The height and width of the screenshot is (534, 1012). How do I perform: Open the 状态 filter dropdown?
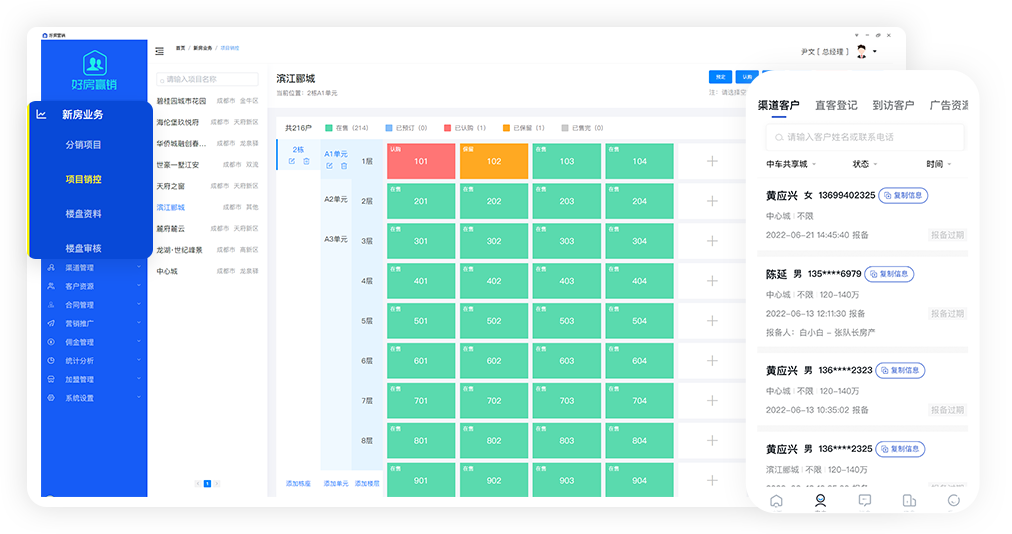pos(864,164)
